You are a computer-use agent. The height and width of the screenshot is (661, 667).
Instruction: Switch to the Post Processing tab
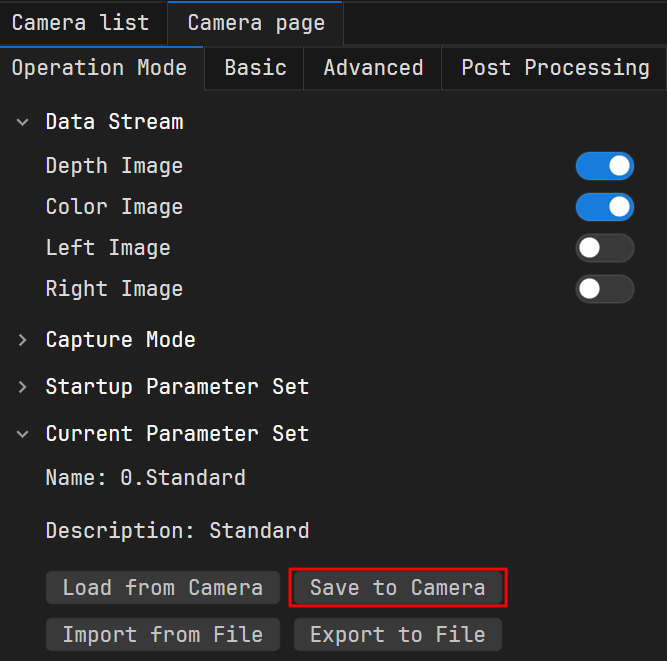[555, 68]
